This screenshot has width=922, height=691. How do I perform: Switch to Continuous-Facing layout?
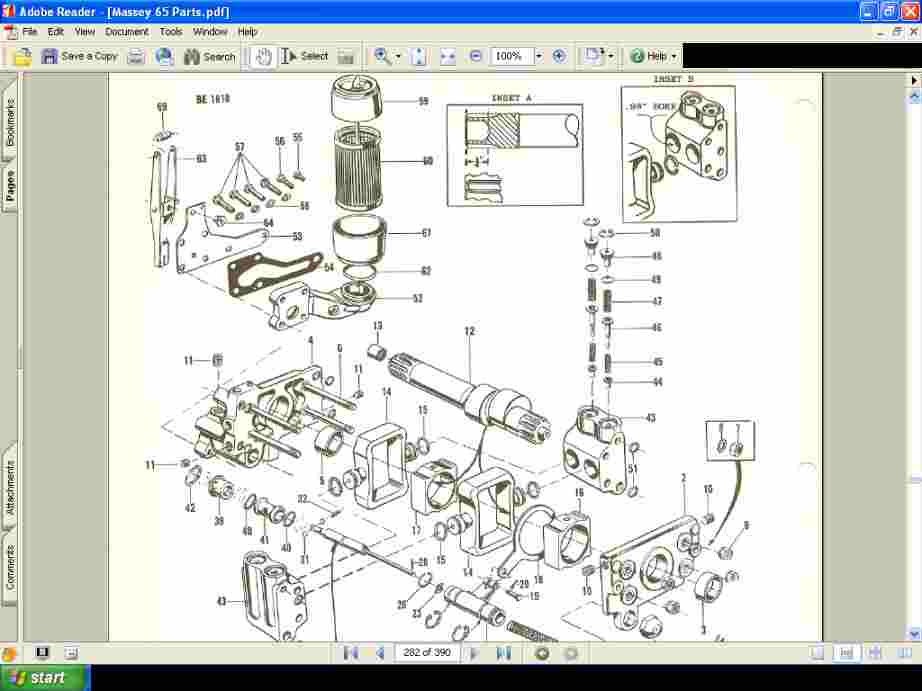(x=876, y=653)
